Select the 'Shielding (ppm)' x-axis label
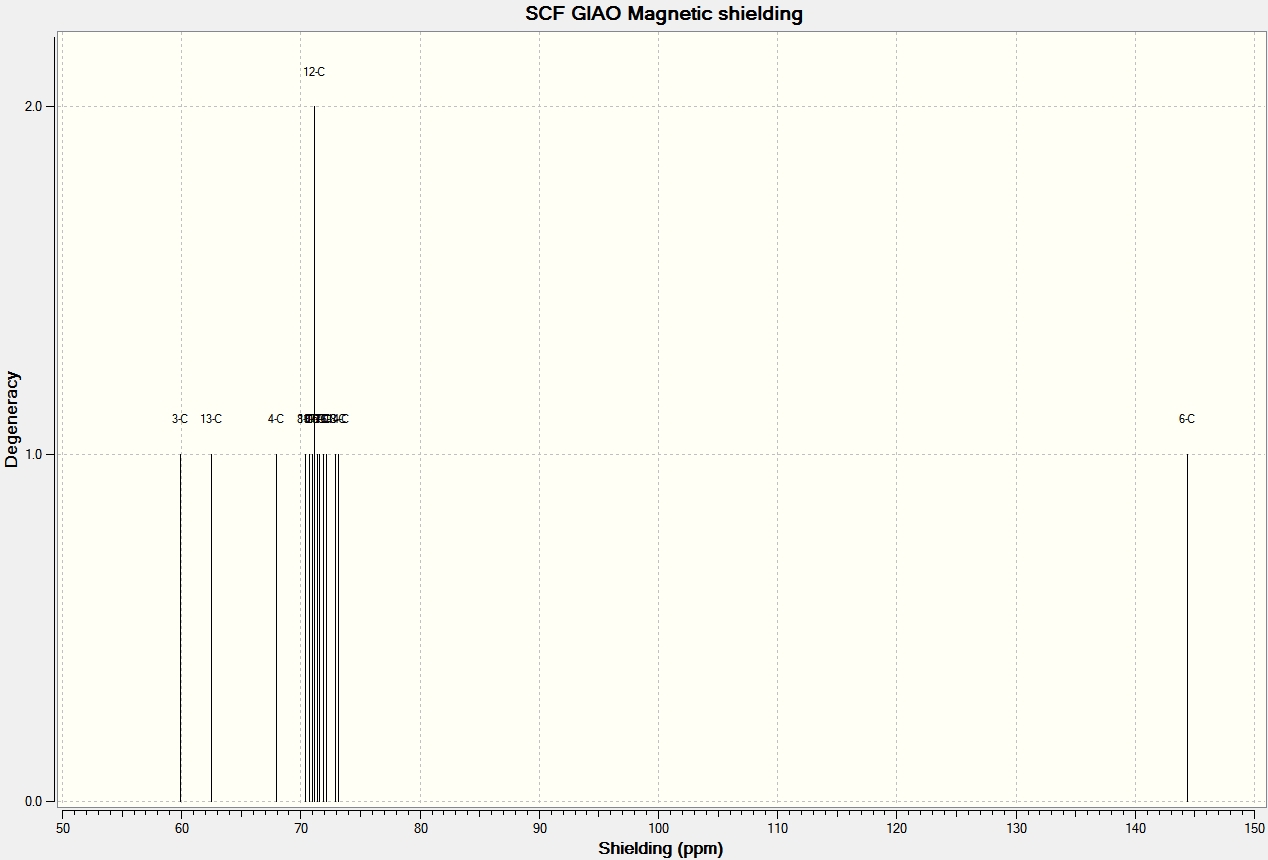The height and width of the screenshot is (860, 1268). pyautogui.click(x=660, y=849)
